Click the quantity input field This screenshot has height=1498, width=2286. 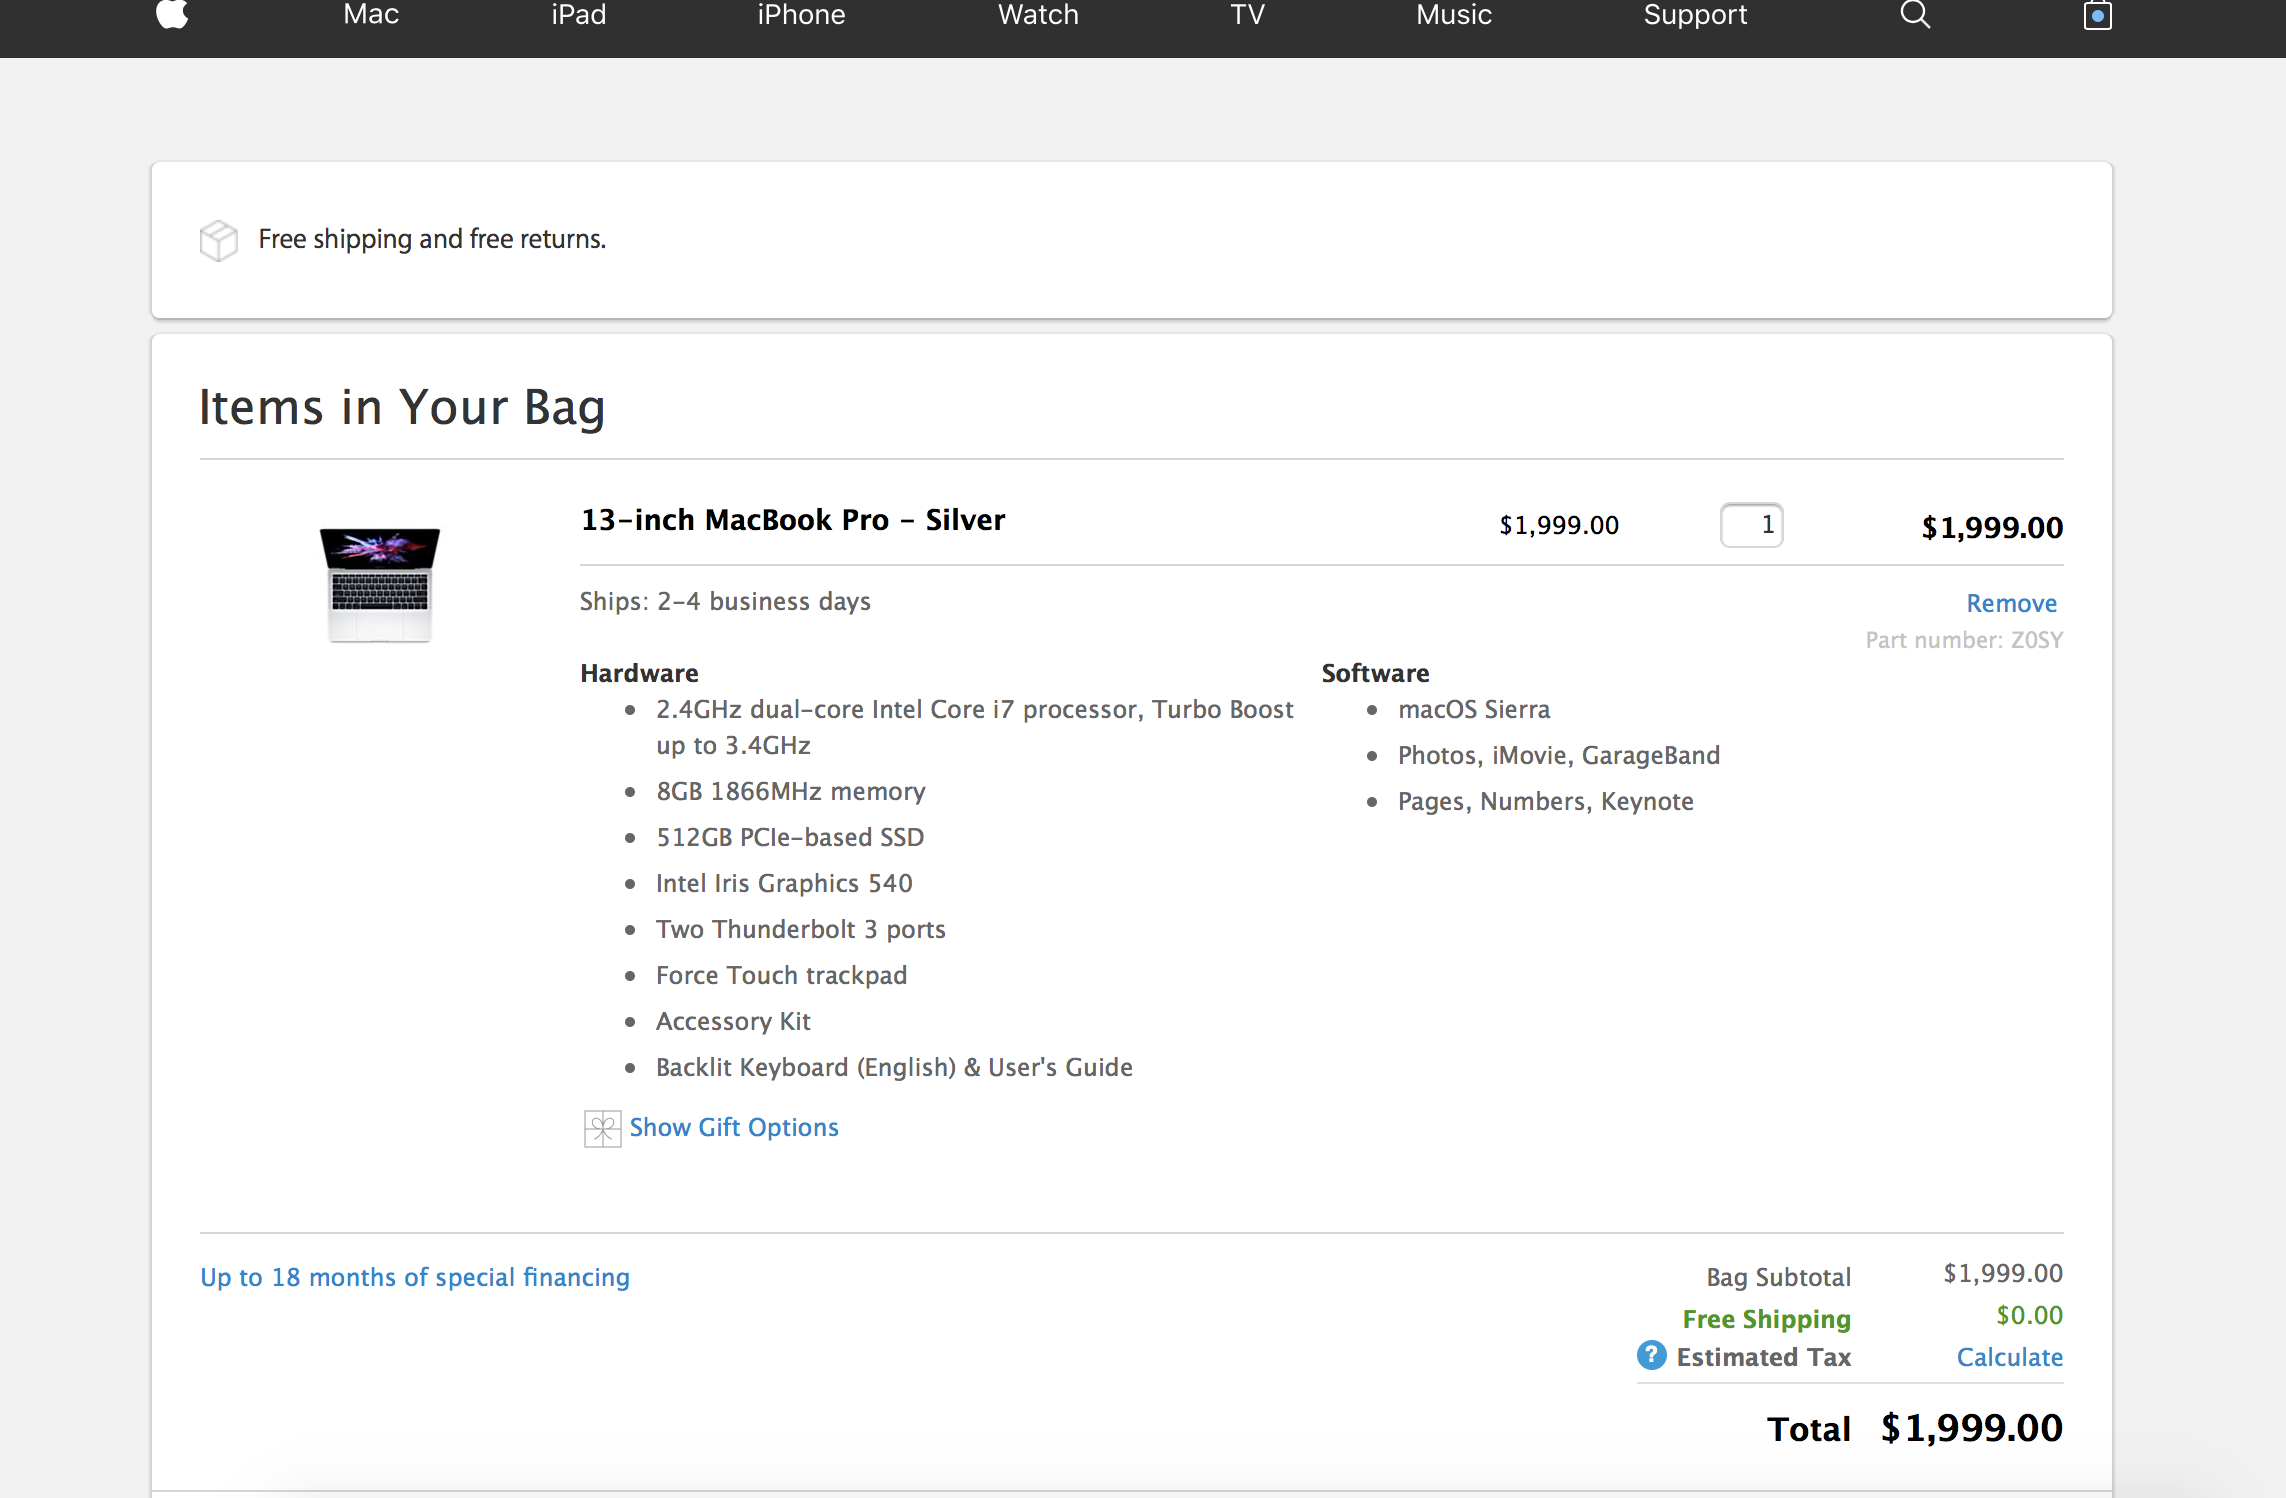pyautogui.click(x=1751, y=525)
